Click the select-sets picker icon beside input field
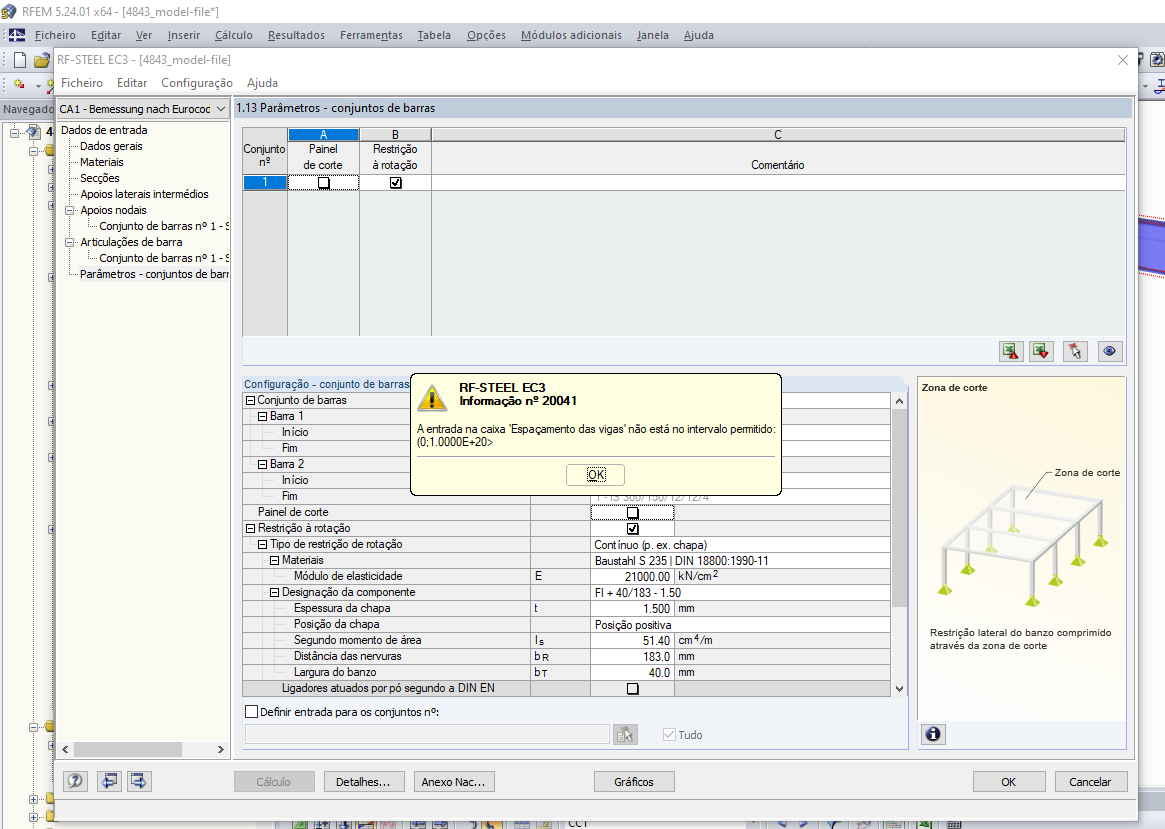 [x=625, y=735]
